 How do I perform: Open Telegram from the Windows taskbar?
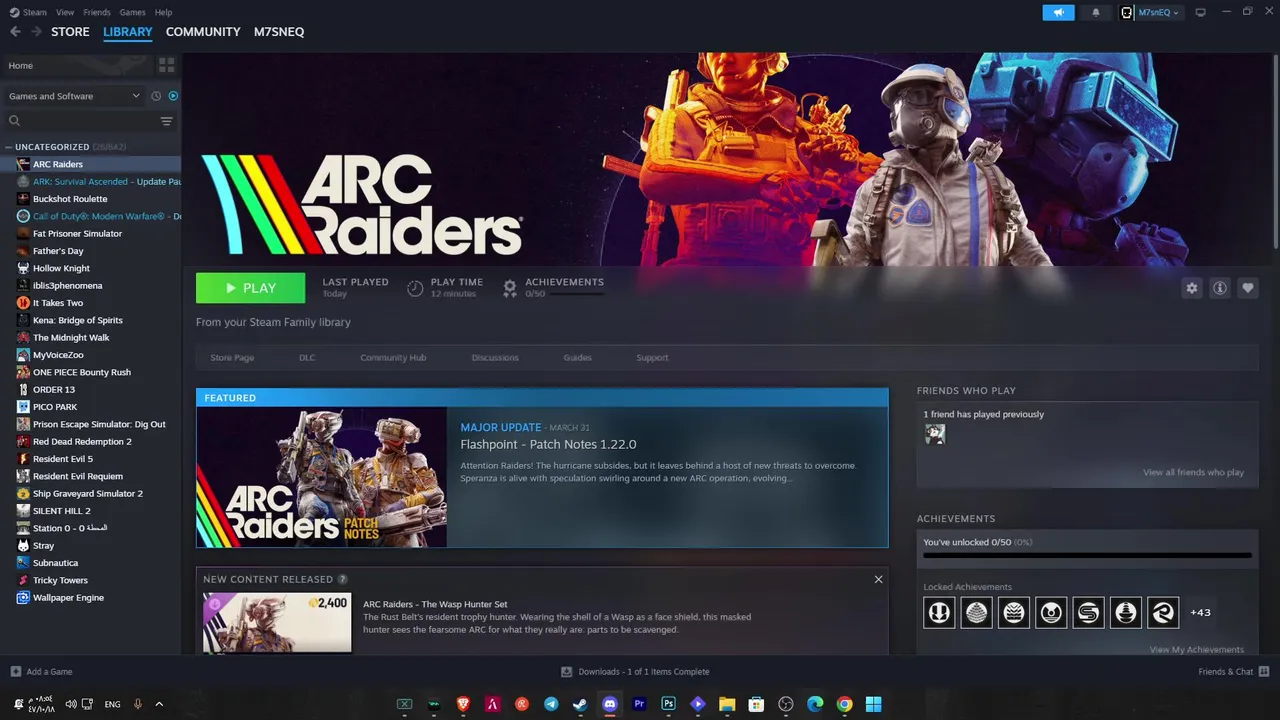tap(551, 704)
